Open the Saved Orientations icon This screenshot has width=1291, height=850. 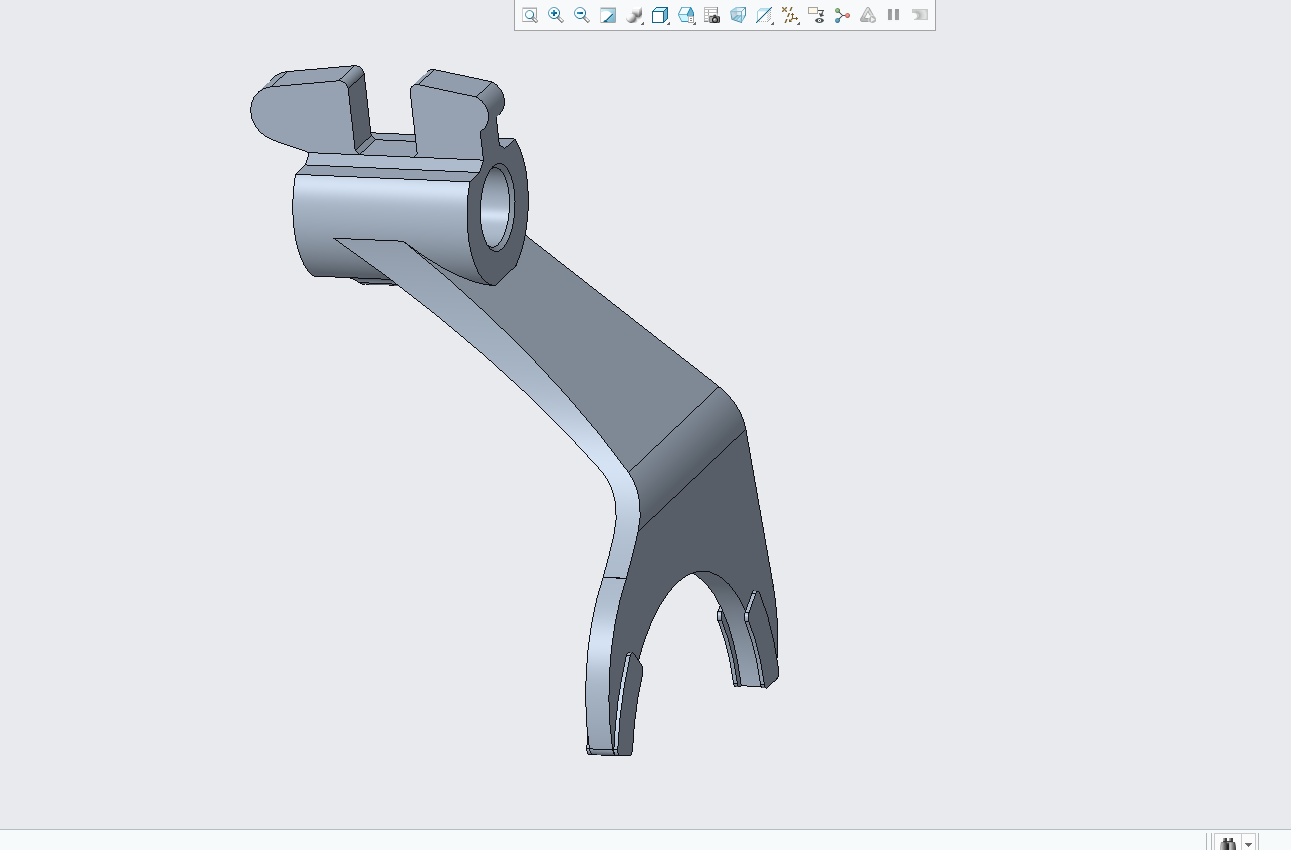(686, 15)
